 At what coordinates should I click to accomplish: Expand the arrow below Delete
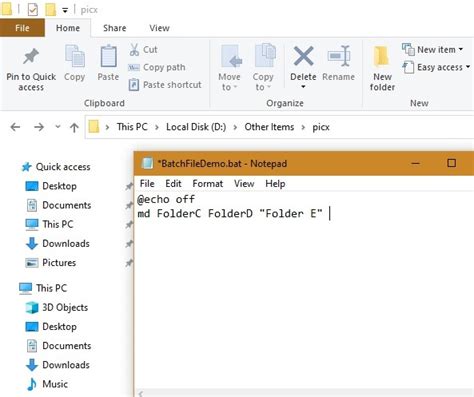tap(303, 87)
